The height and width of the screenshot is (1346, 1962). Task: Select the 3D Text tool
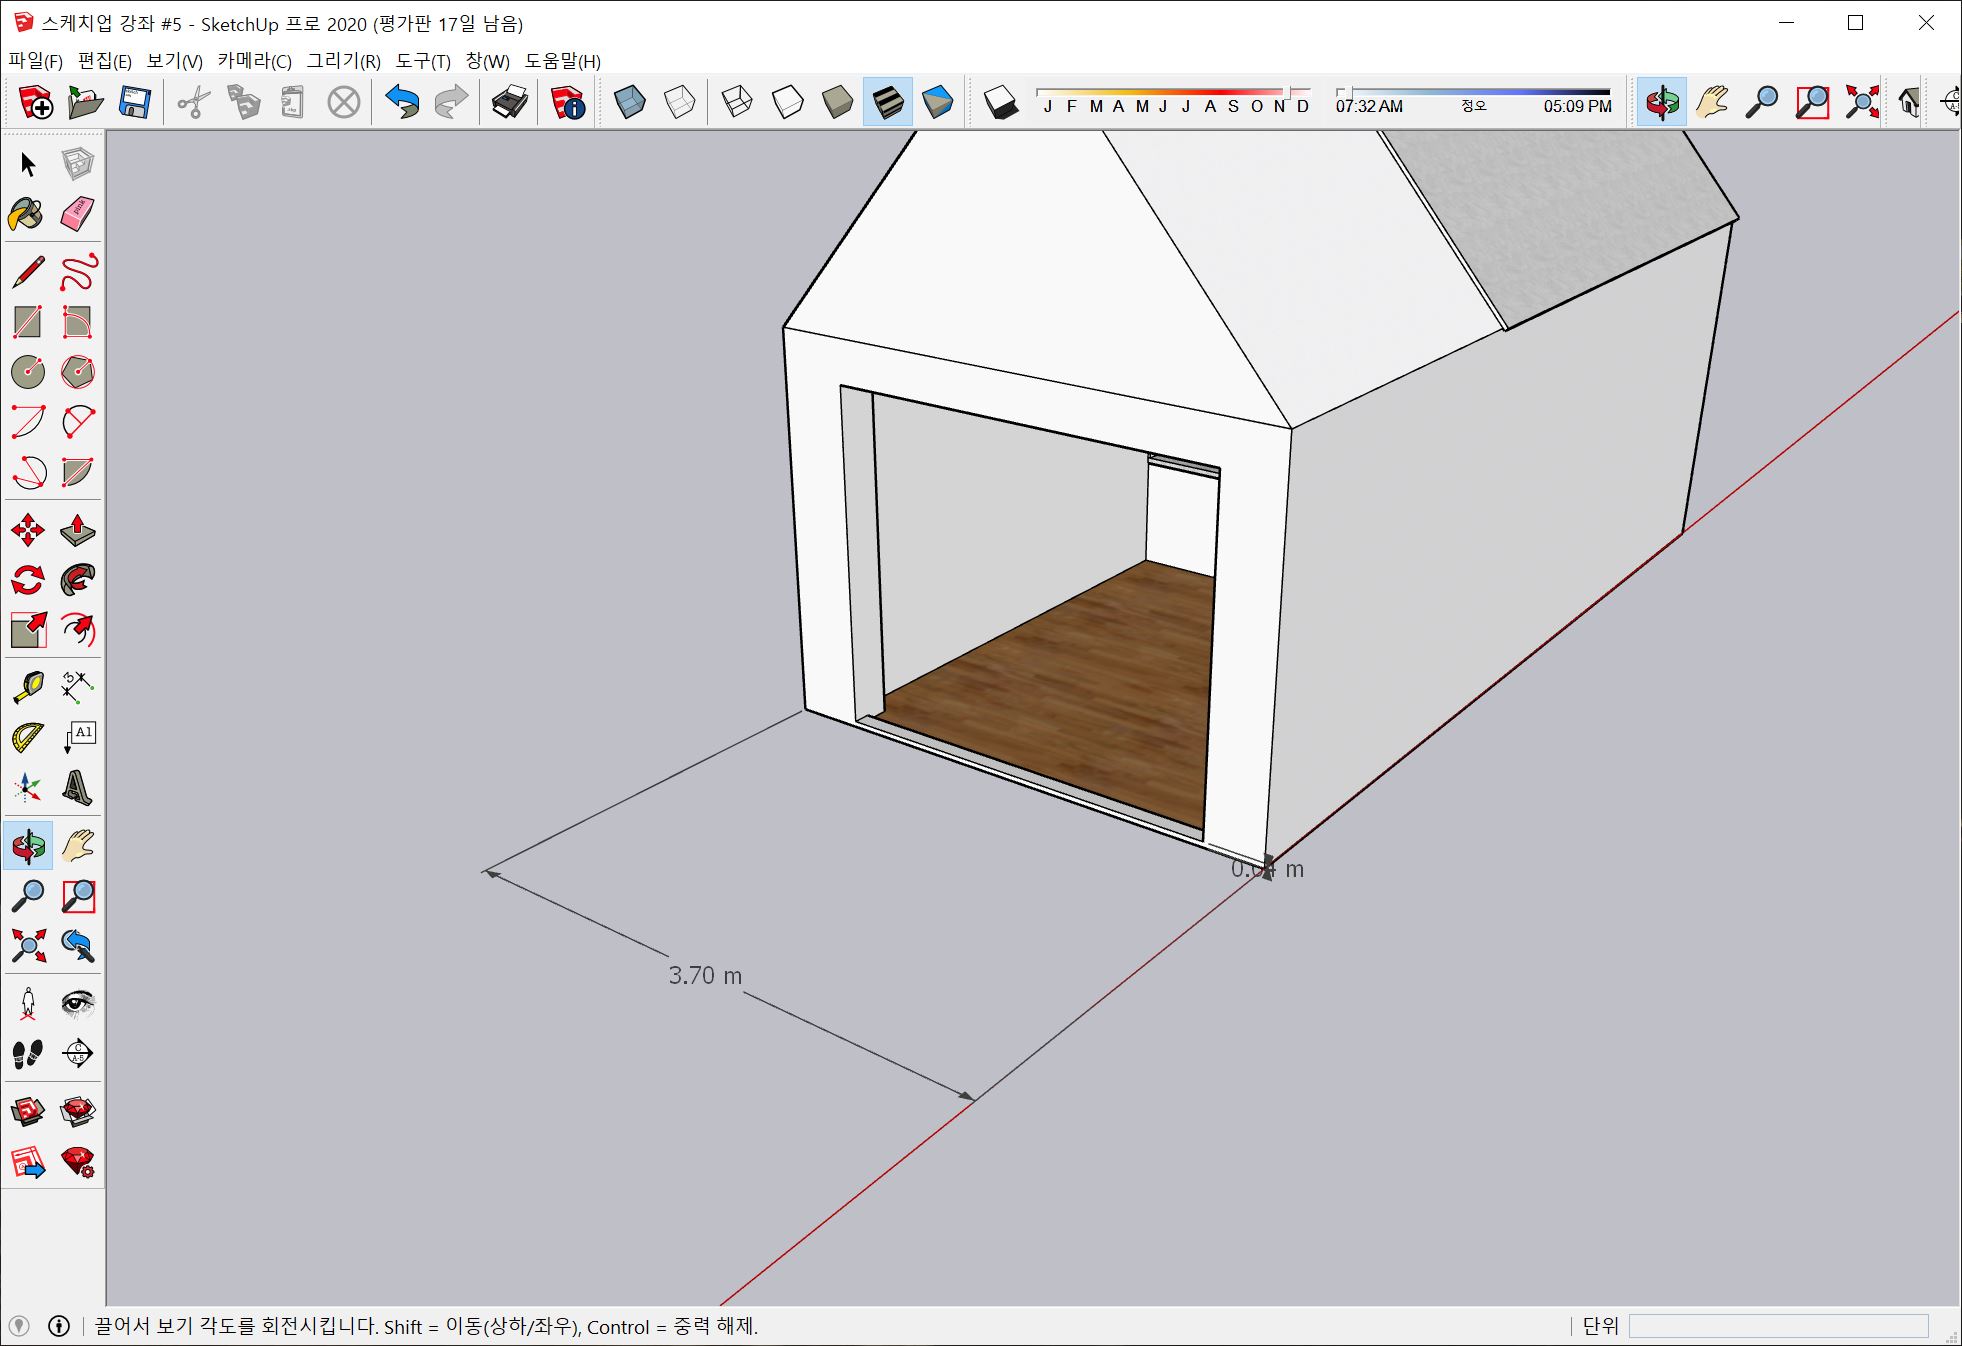tap(77, 788)
